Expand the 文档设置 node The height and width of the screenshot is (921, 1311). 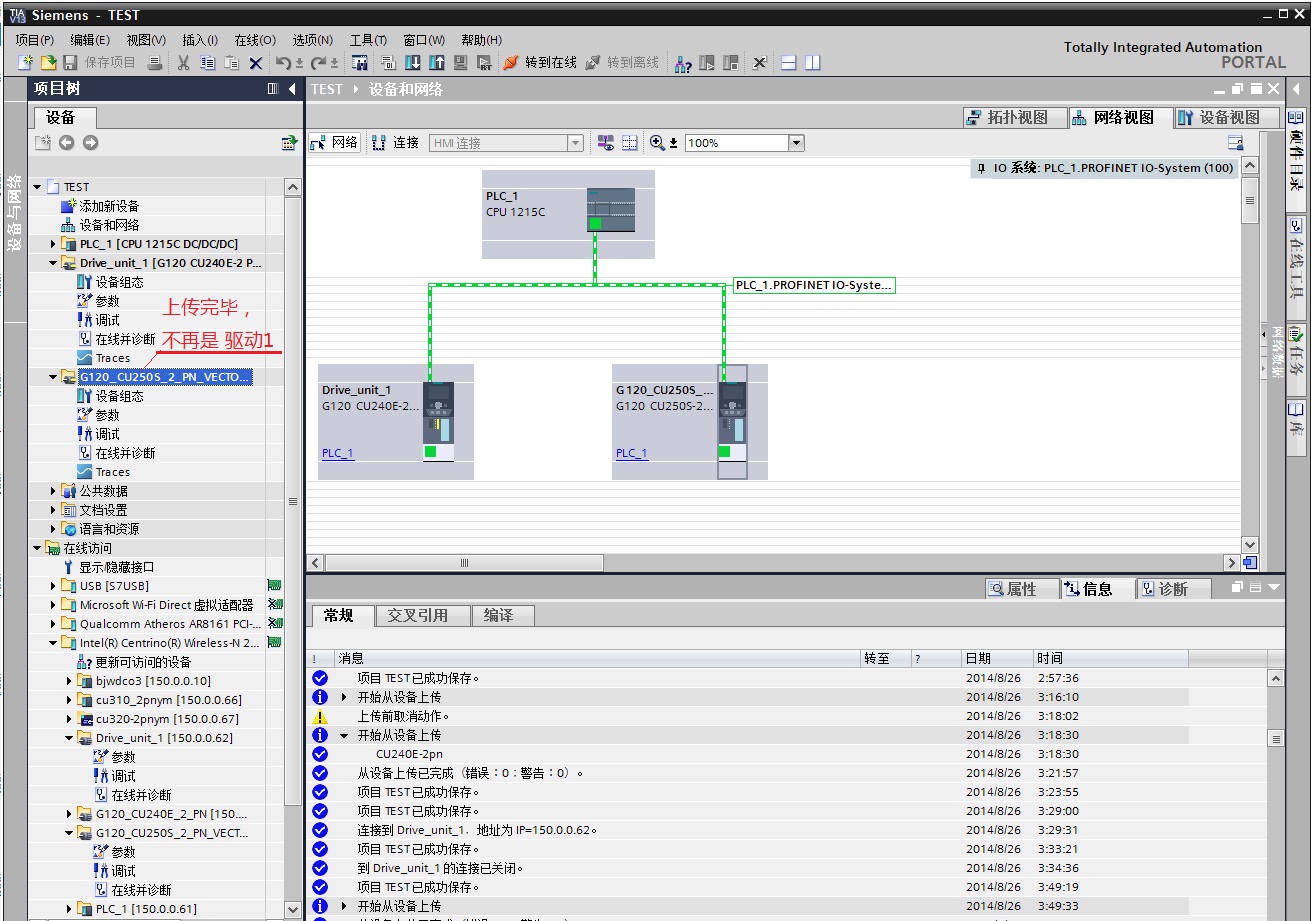tap(54, 510)
